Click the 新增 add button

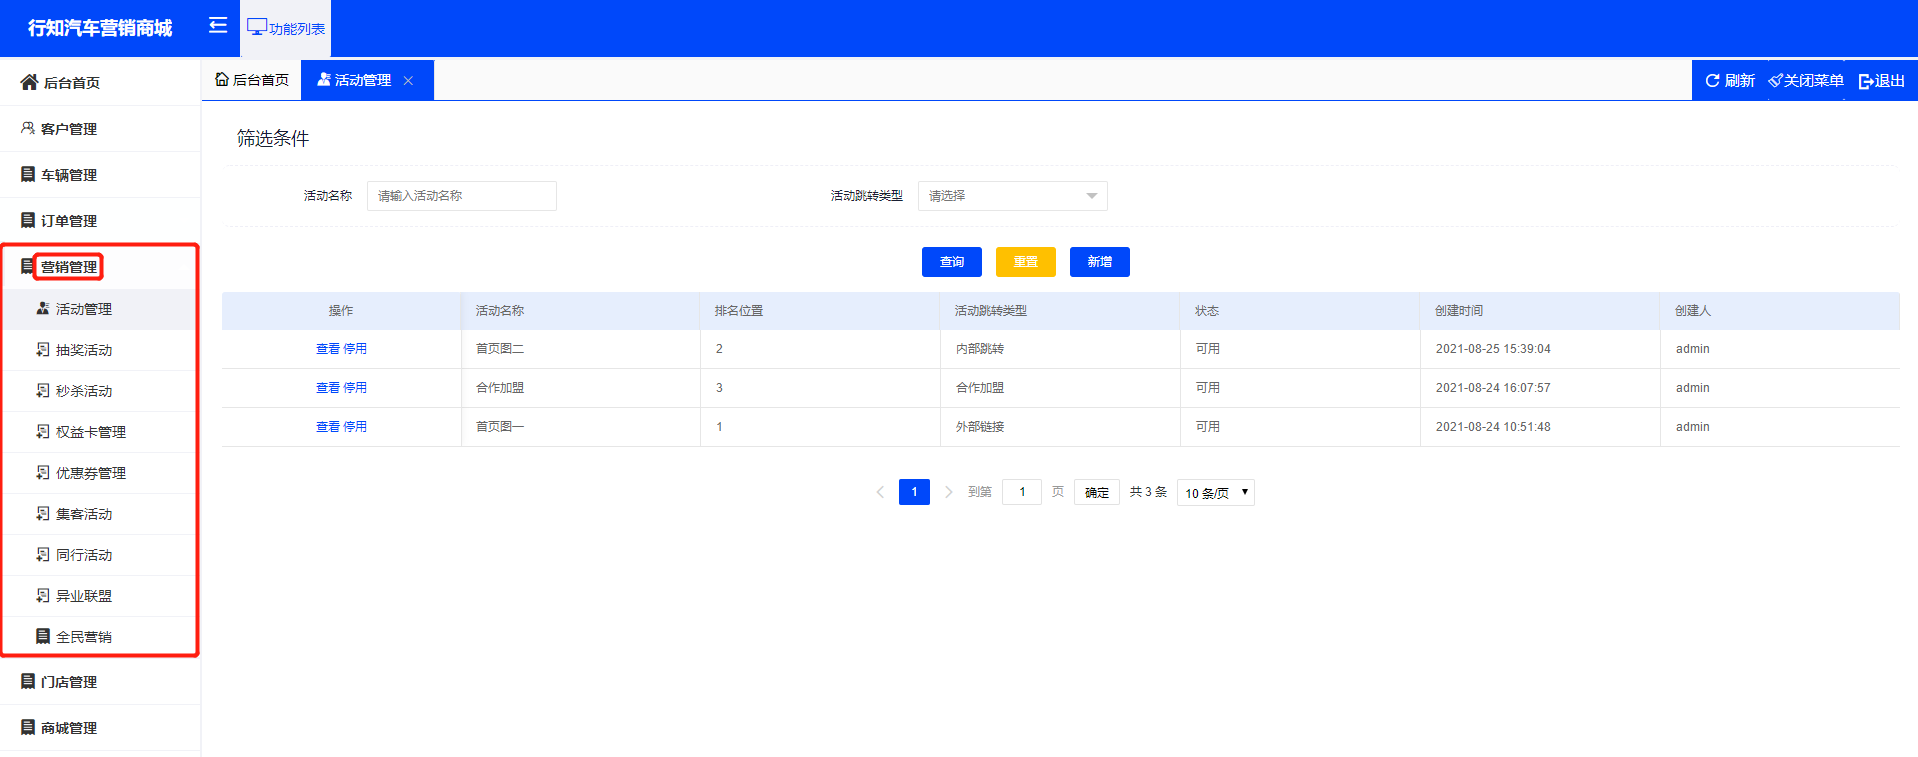point(1099,262)
